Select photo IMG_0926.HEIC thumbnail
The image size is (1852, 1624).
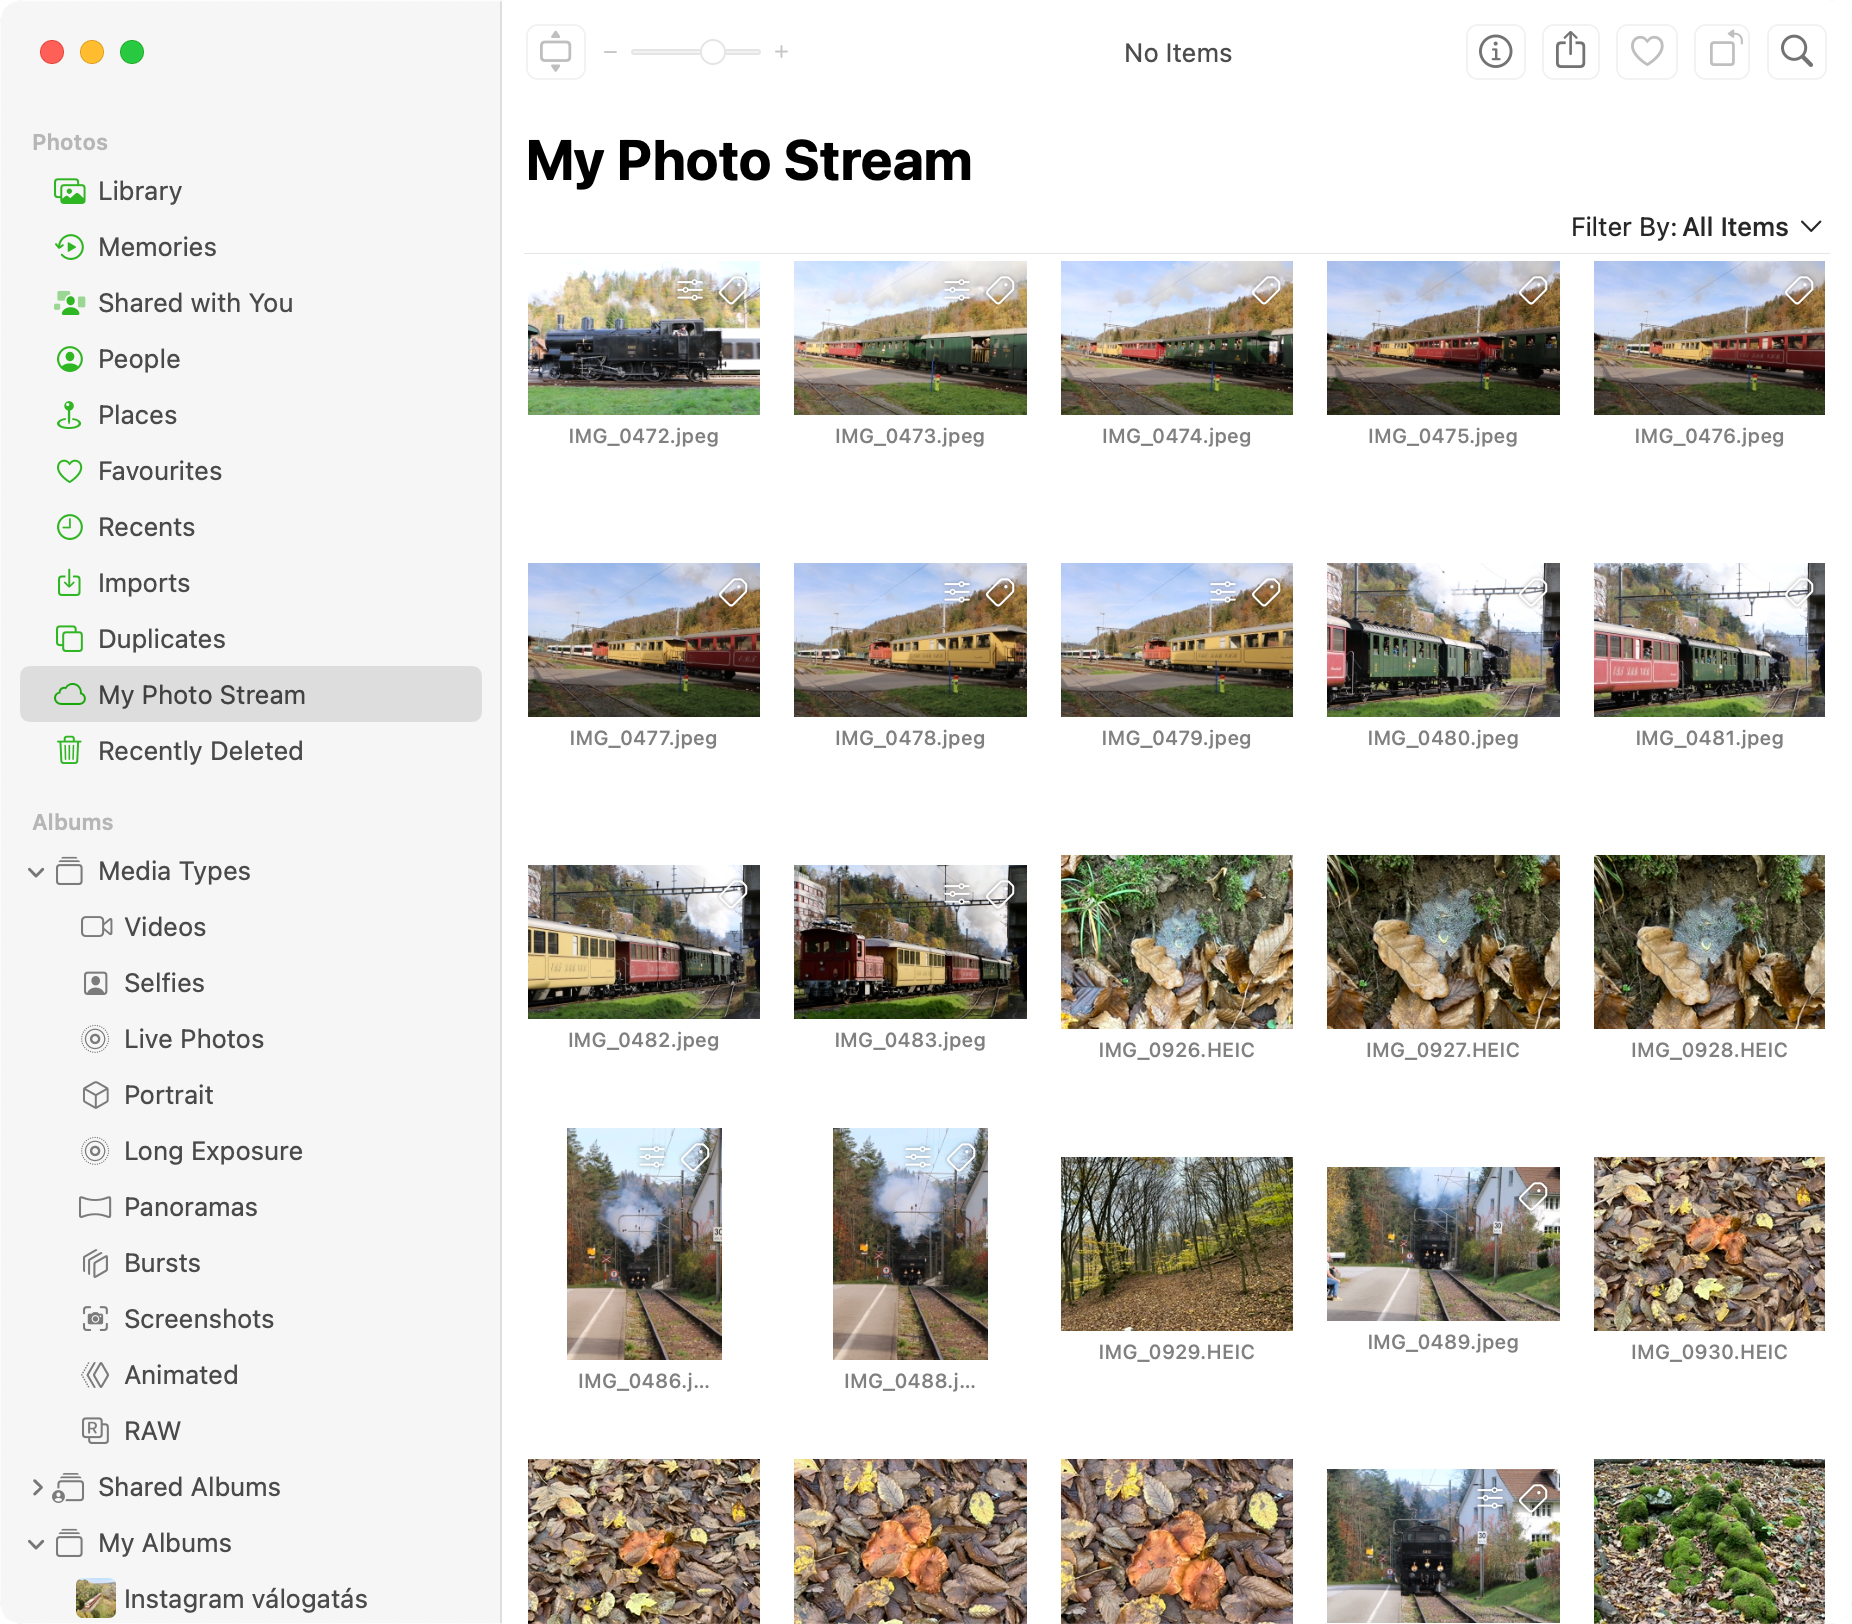pyautogui.click(x=1177, y=942)
